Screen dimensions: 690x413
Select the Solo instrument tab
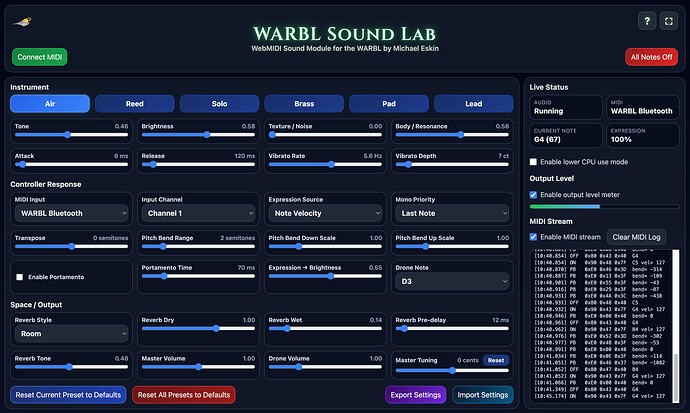tap(219, 104)
